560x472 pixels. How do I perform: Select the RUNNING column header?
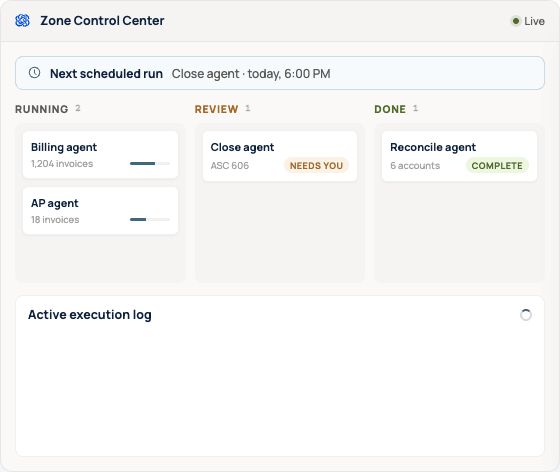(41, 109)
